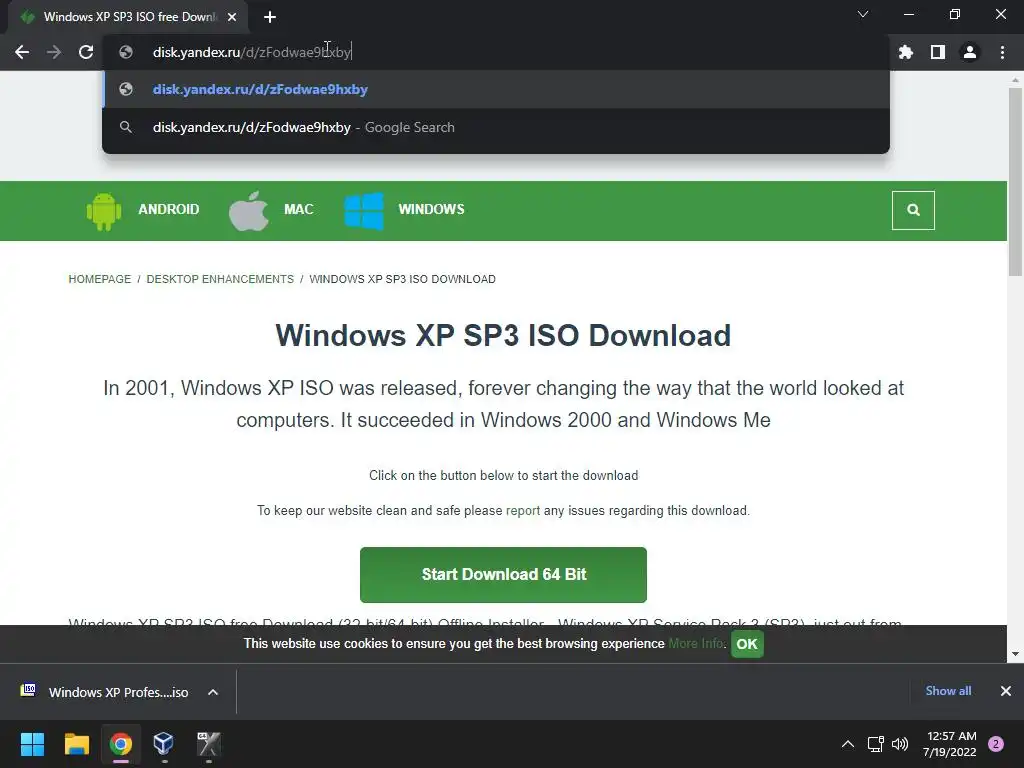This screenshot has width=1024, height=768.
Task: Click the scrollbar up arrow
Action: pos(1015,80)
